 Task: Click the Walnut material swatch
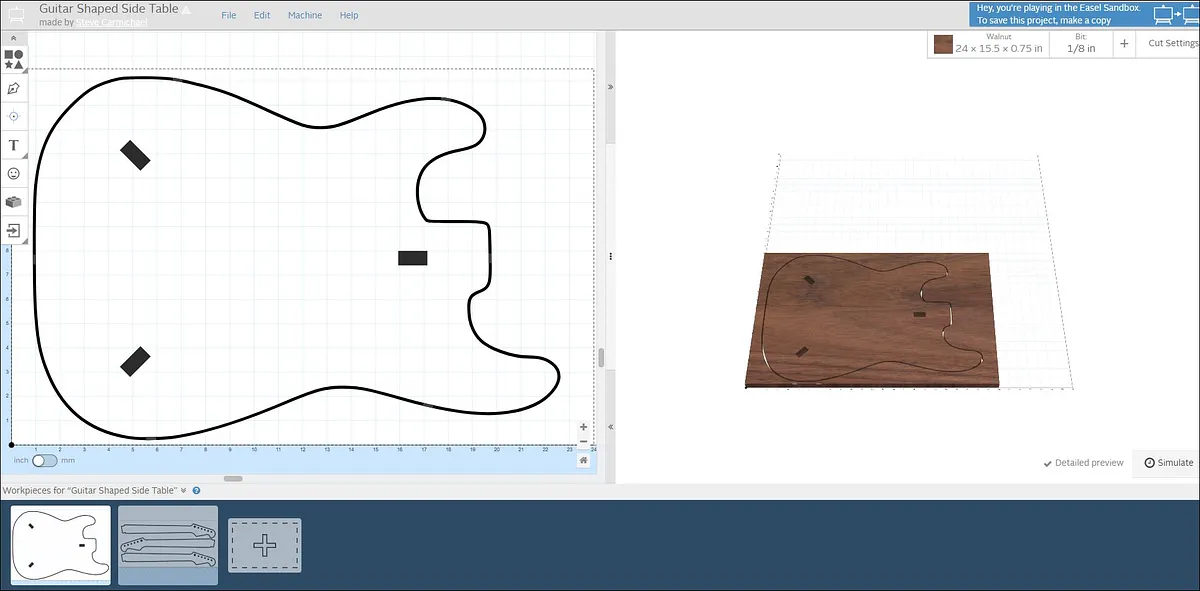(943, 44)
